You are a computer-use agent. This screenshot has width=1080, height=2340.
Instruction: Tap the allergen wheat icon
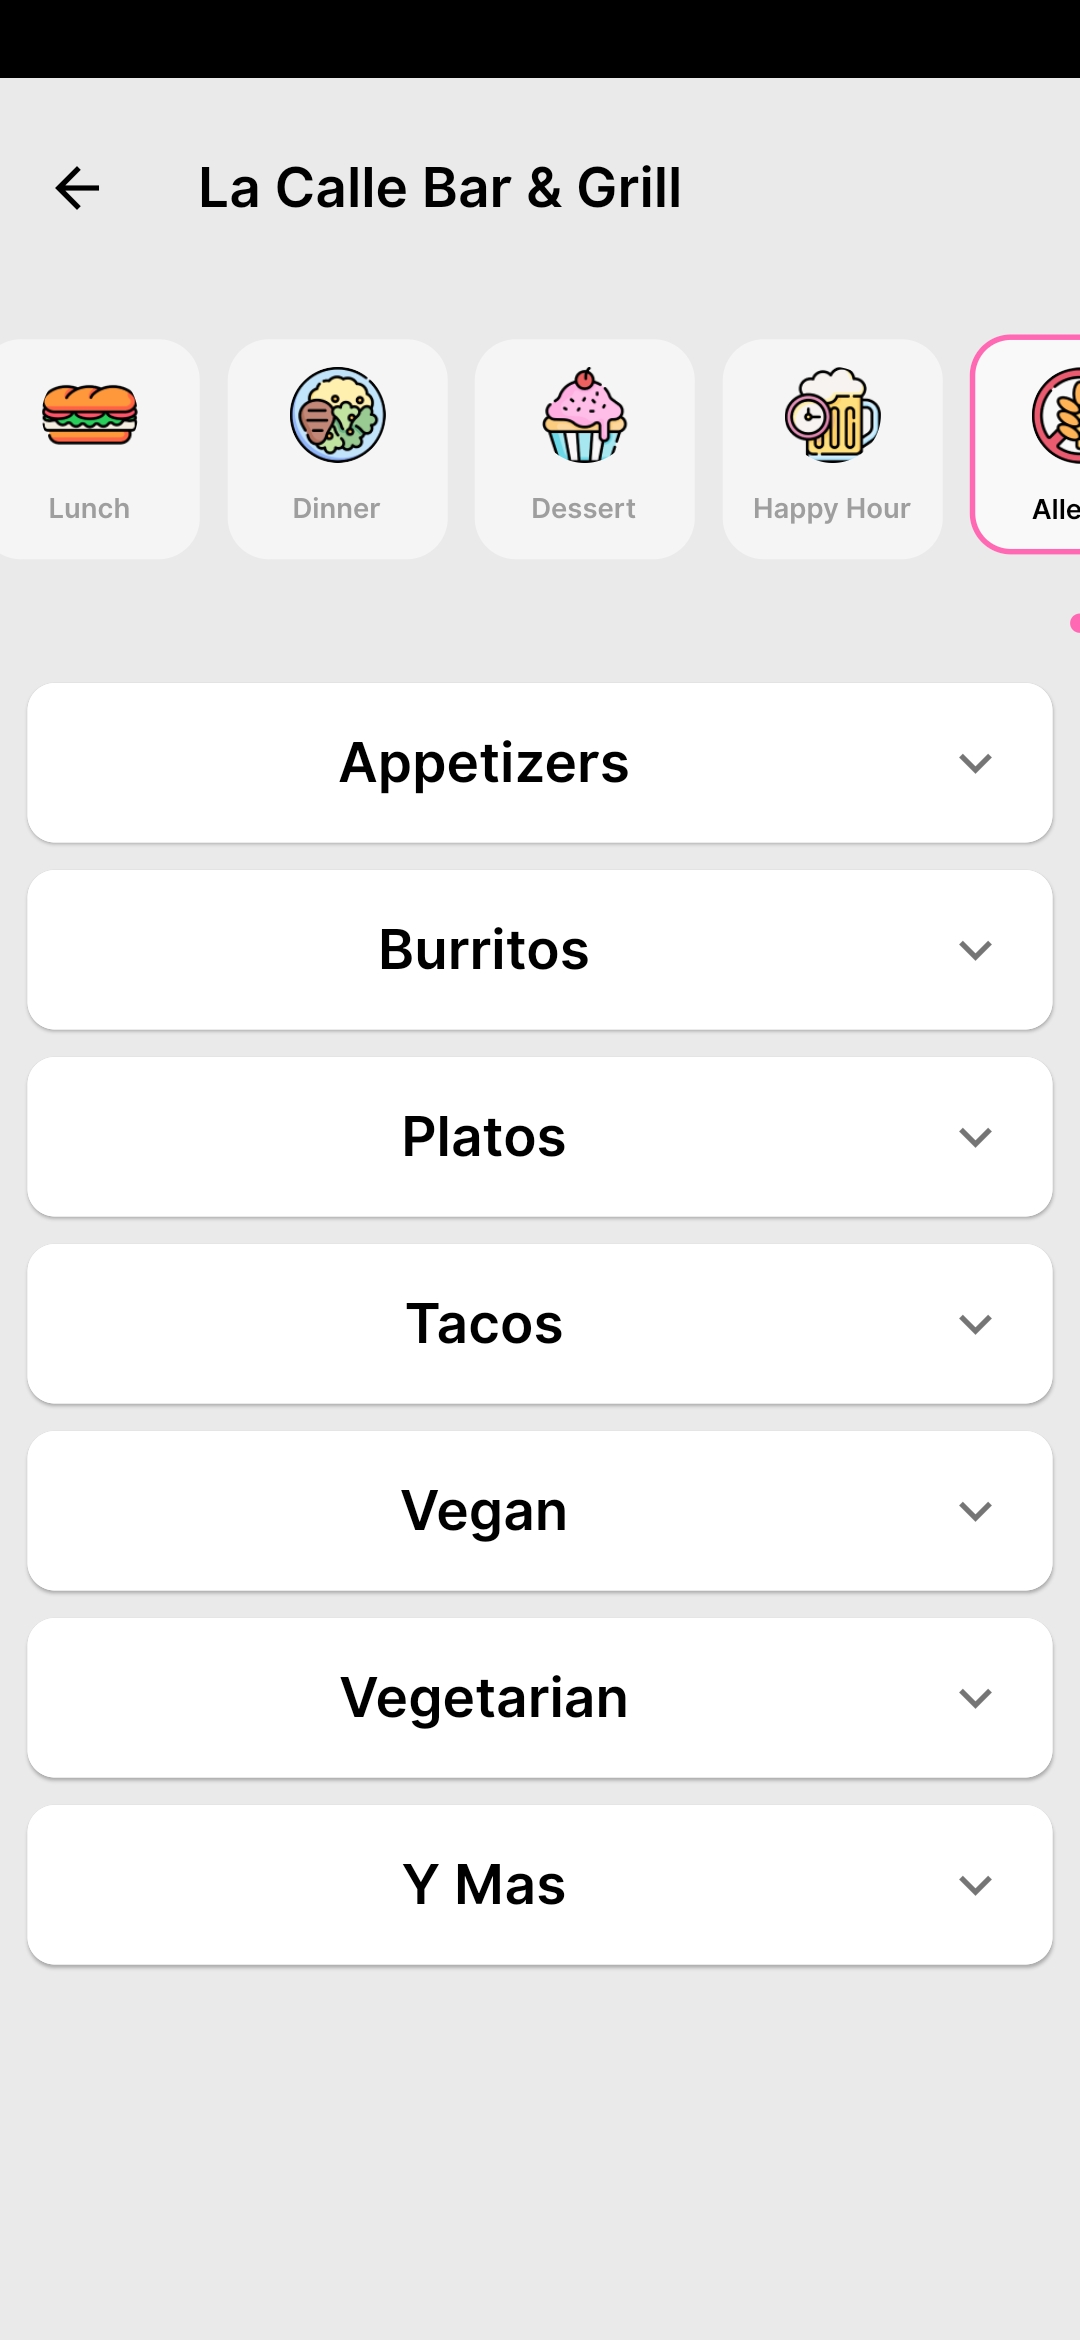pos(1056,416)
